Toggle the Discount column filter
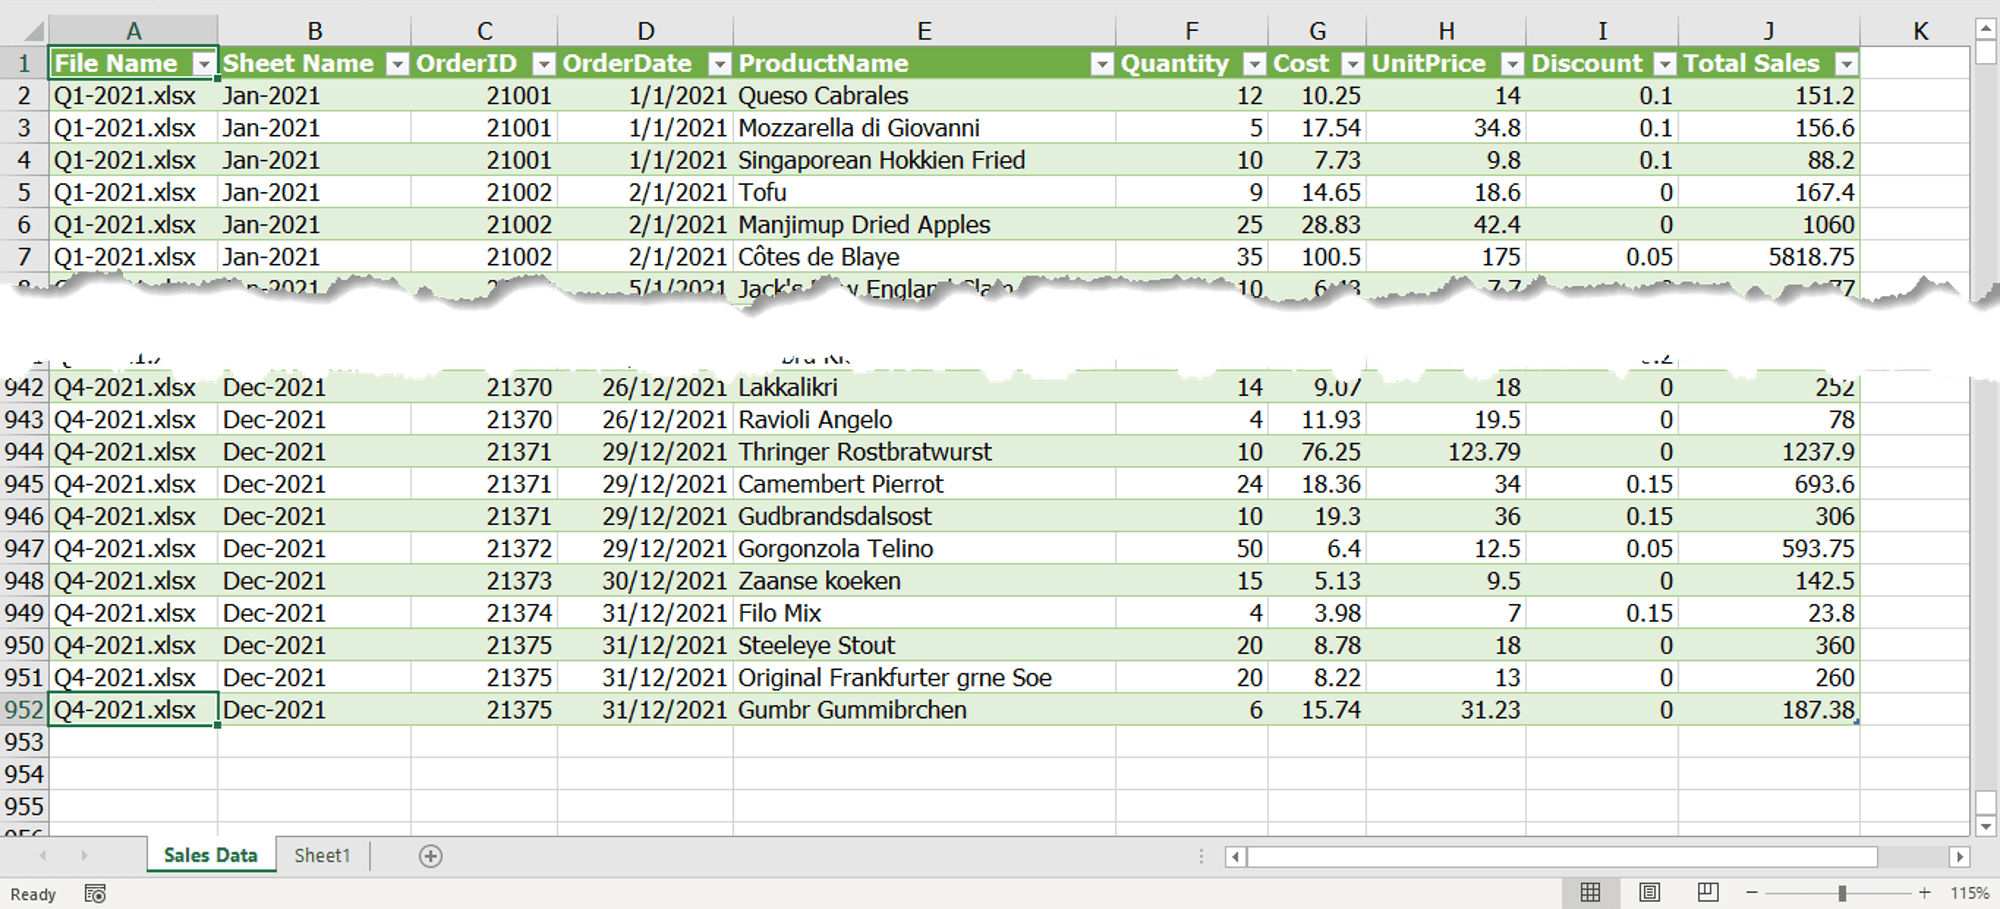 pyautogui.click(x=1665, y=63)
